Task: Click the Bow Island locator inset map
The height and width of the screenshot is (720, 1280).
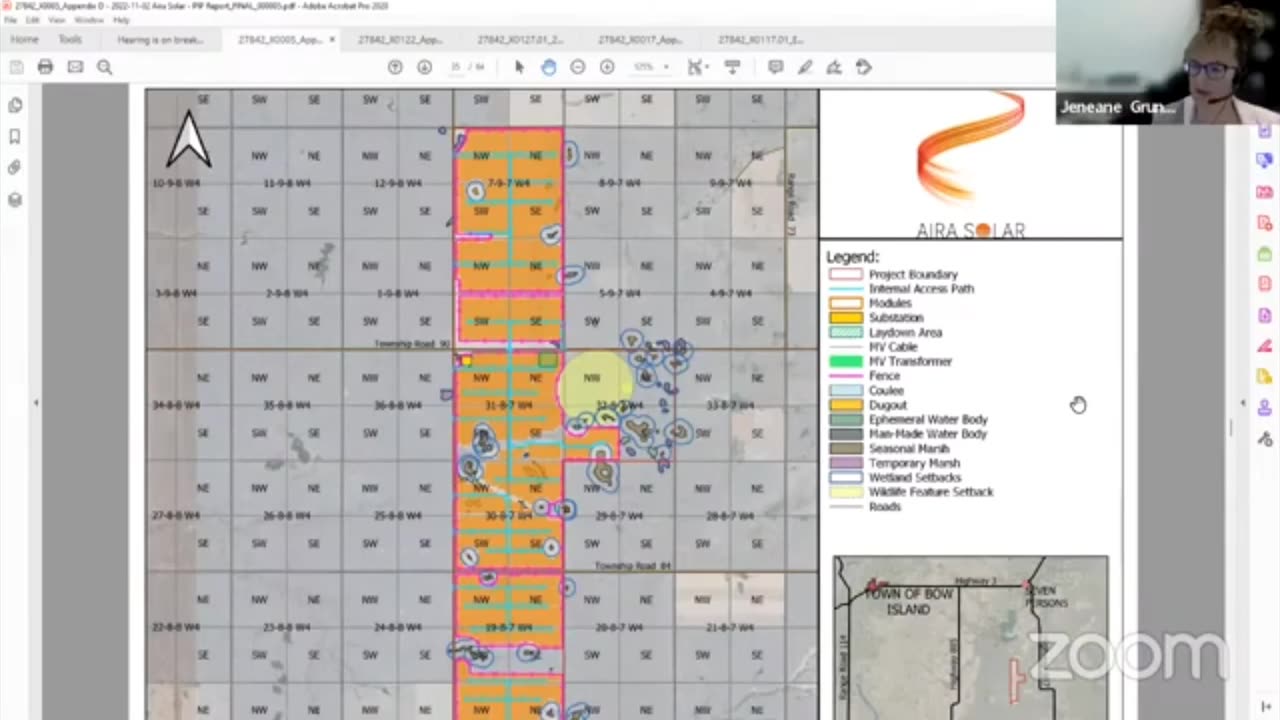Action: point(970,637)
